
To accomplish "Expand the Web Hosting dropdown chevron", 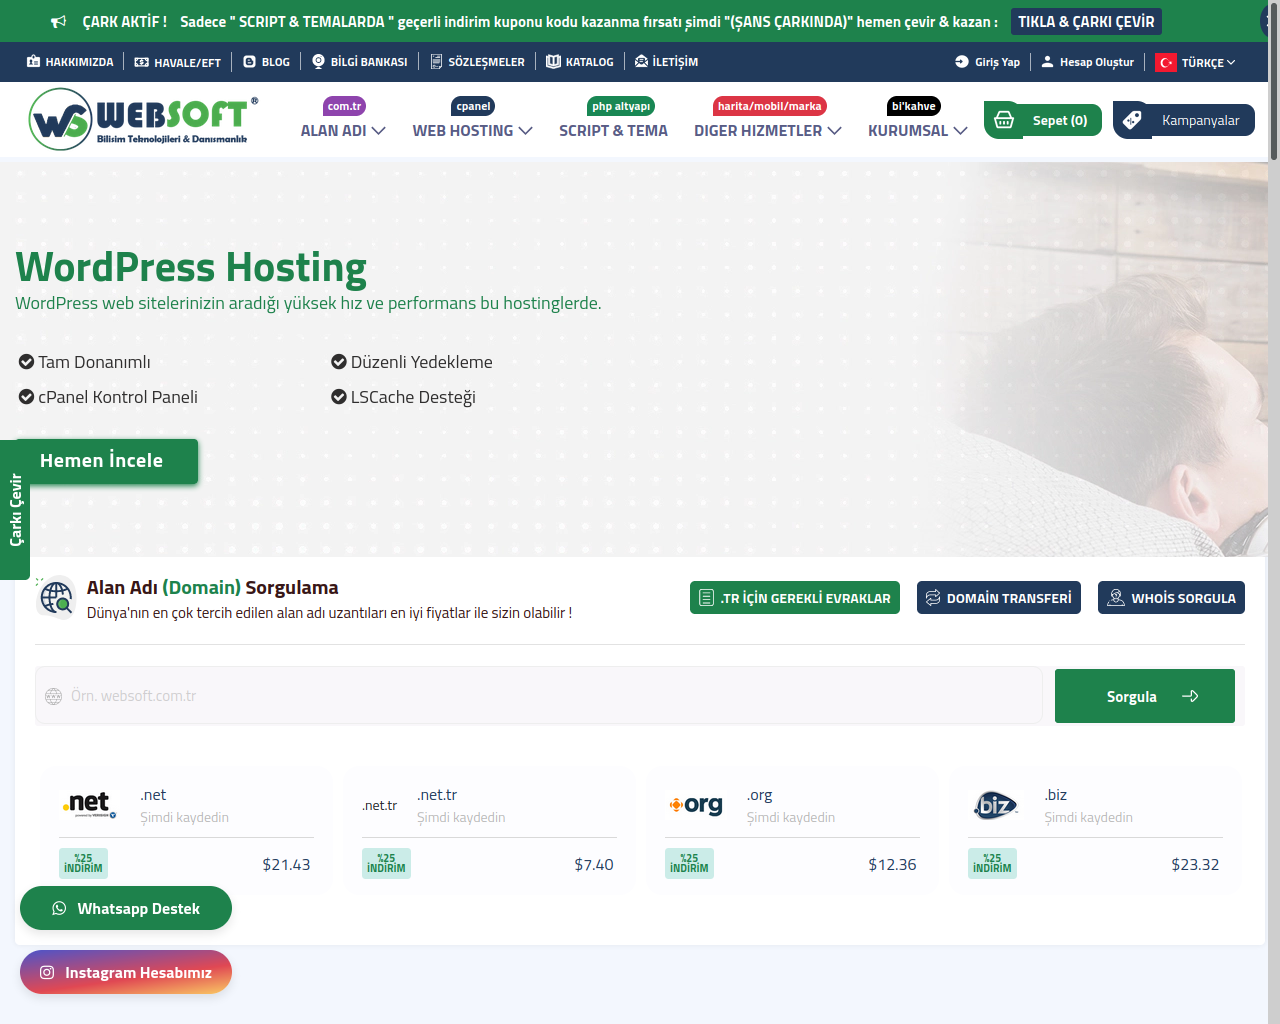I will [x=526, y=131].
